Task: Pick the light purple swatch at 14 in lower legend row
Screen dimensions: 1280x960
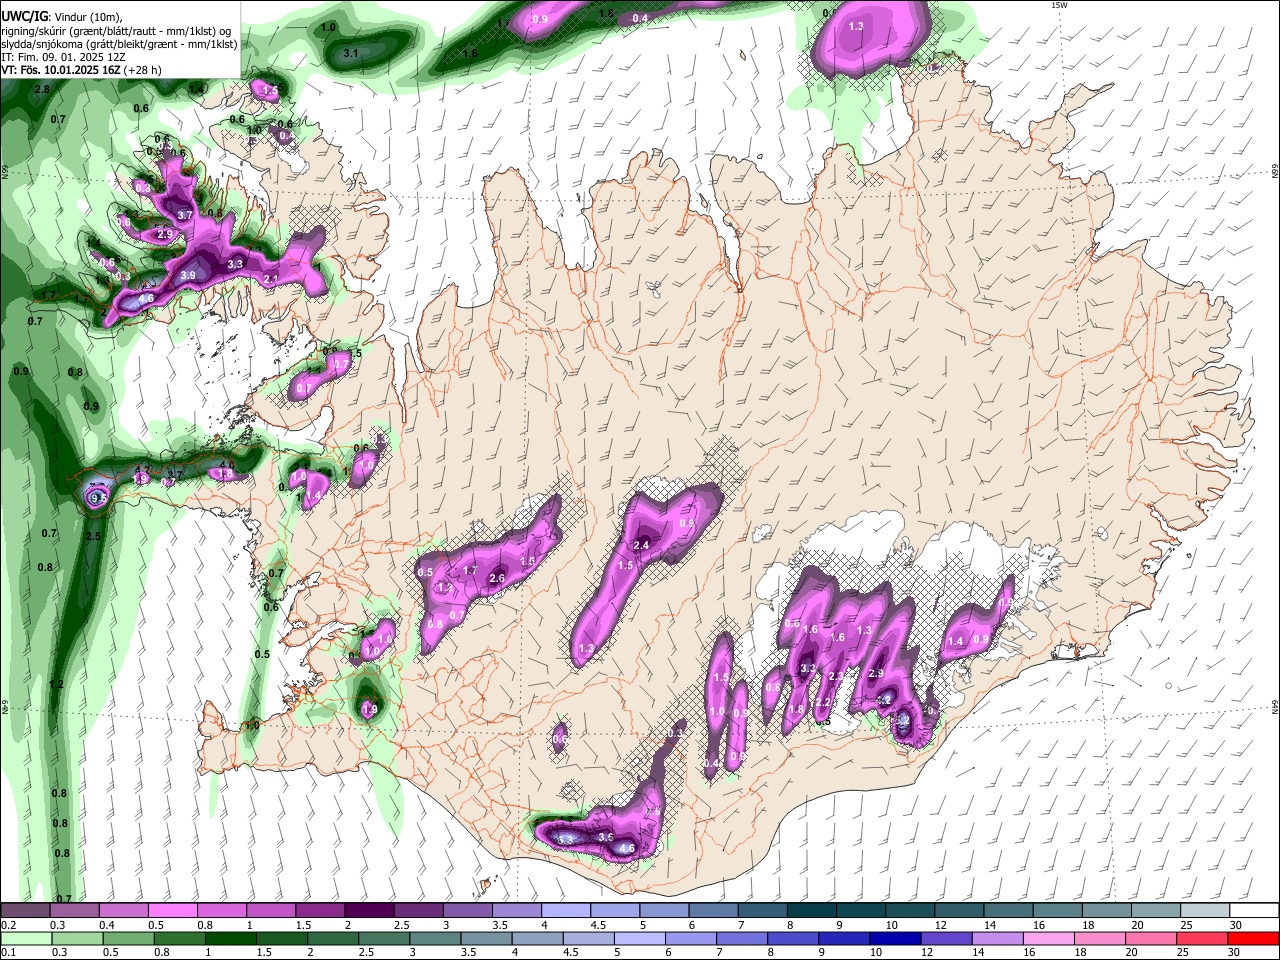Action: point(998,939)
